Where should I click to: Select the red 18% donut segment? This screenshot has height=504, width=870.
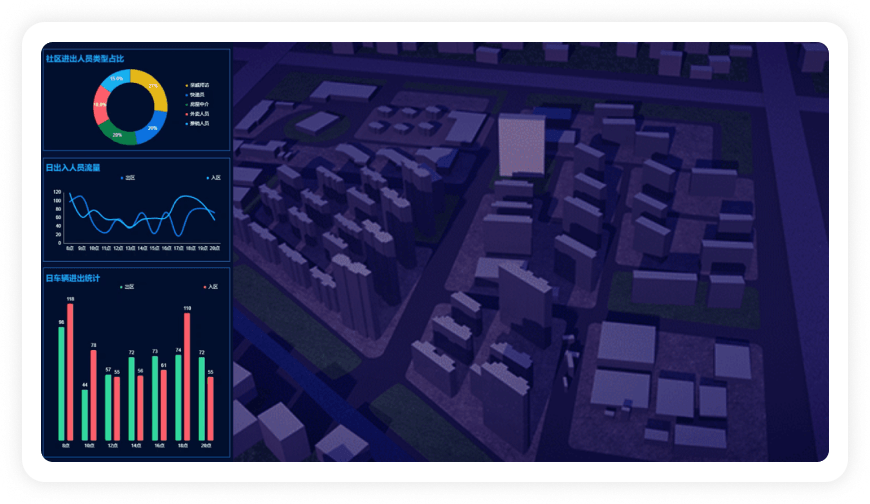100,106
